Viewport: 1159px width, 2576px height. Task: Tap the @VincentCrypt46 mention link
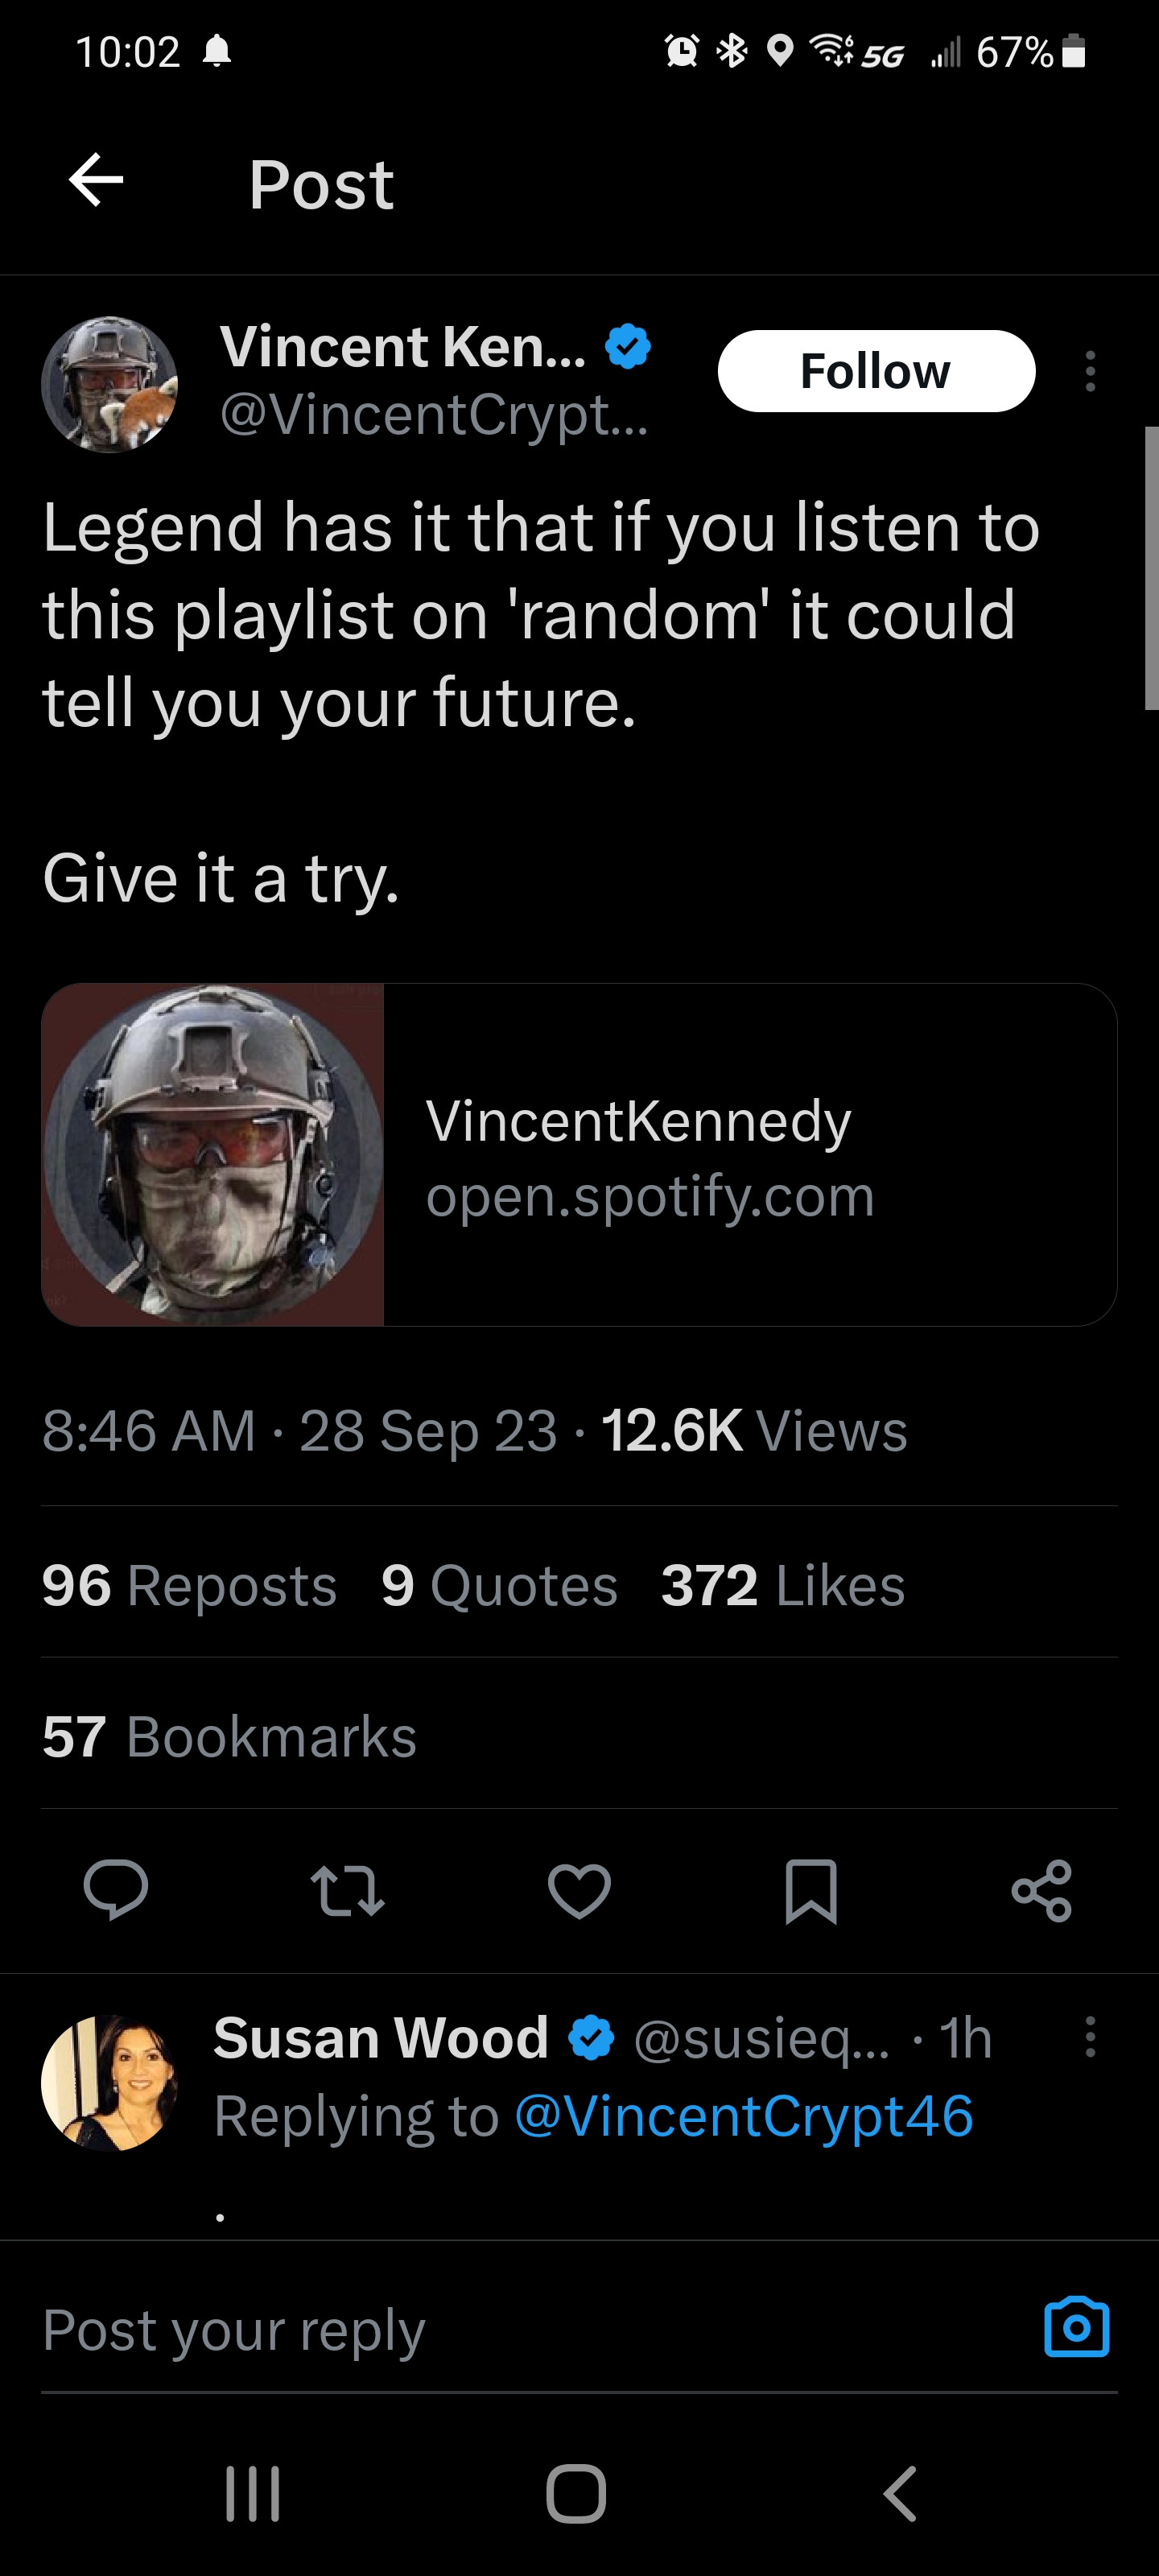click(743, 2116)
